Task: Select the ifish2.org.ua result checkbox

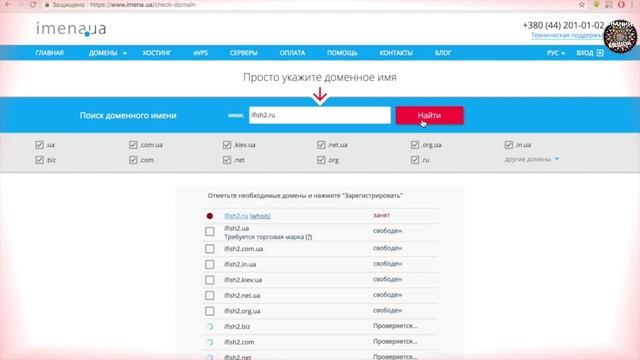Action: (x=210, y=311)
